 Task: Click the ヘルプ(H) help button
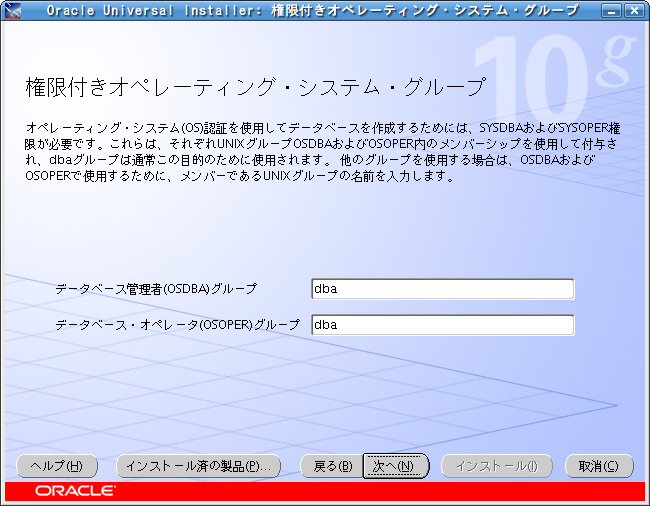tap(57, 466)
